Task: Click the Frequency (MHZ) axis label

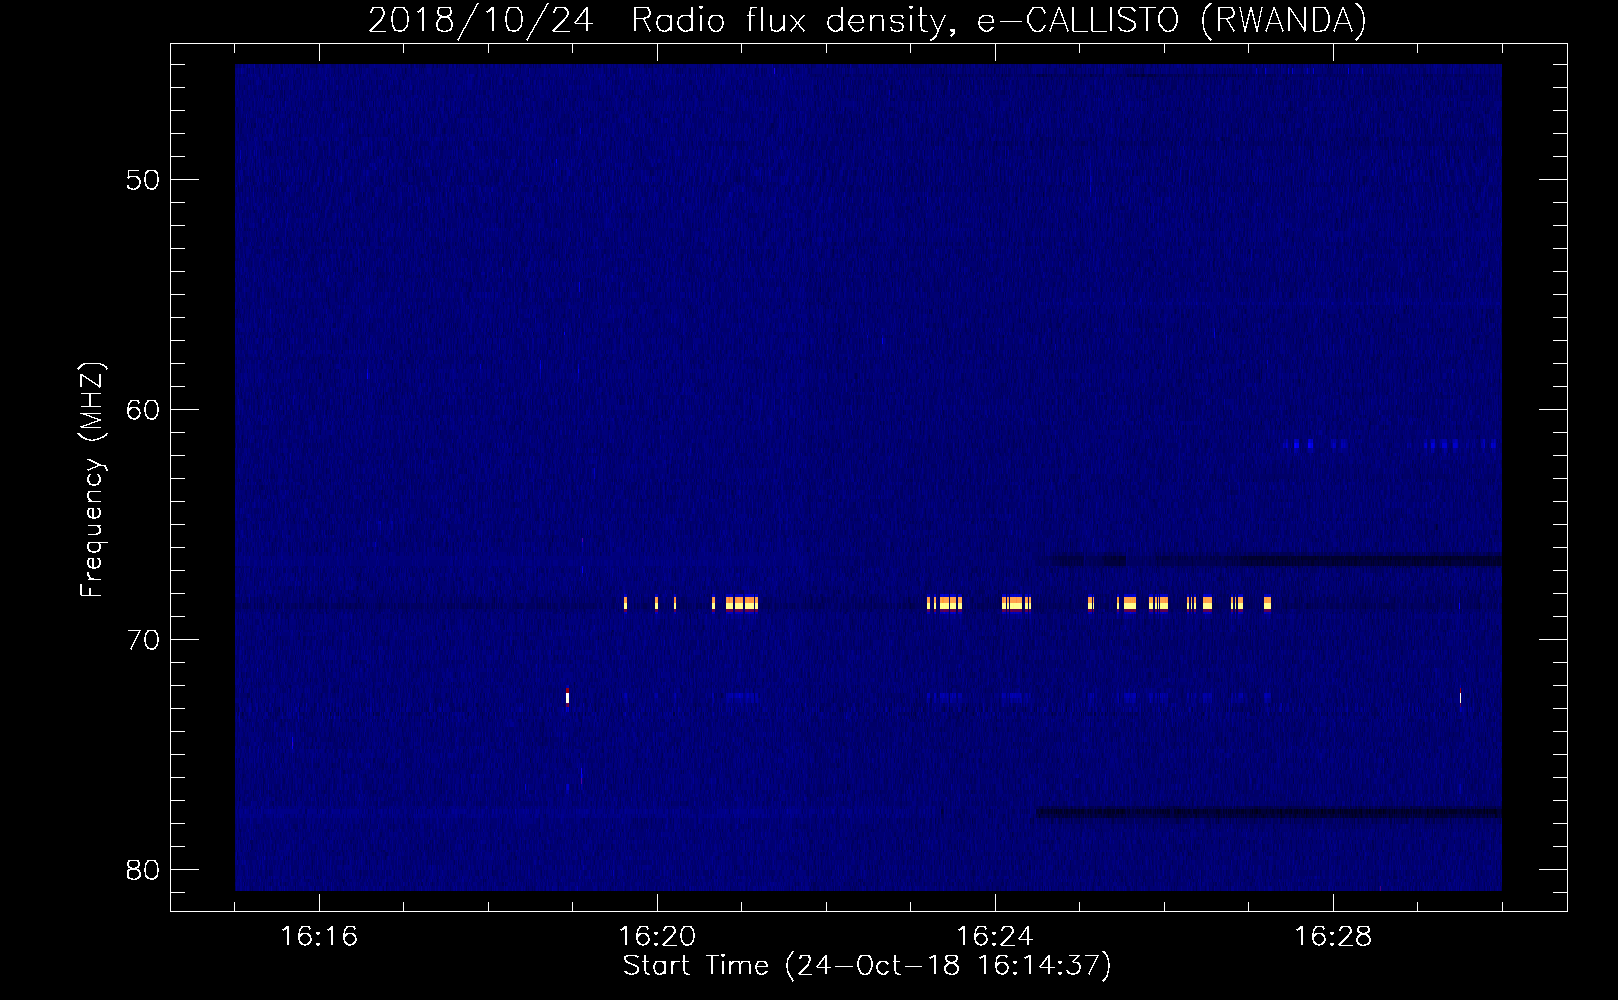Action: 91,480
